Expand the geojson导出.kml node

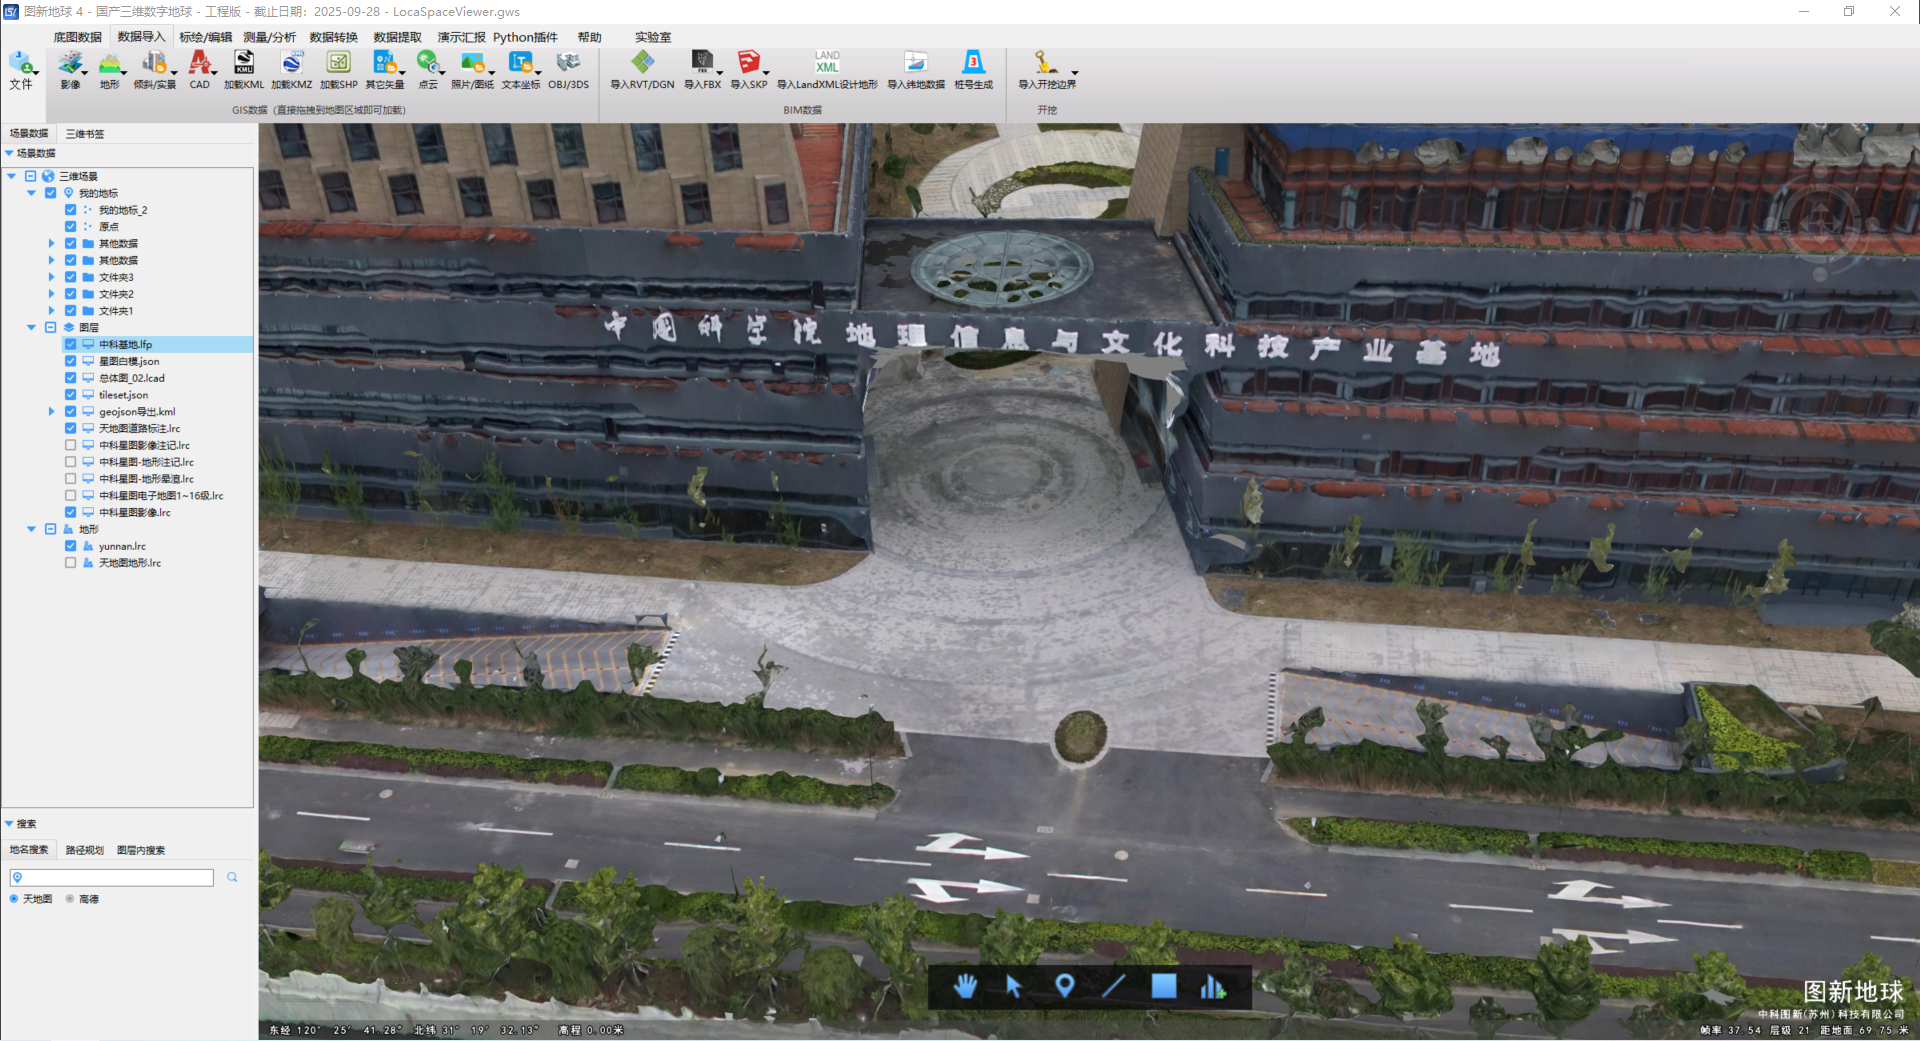click(51, 411)
